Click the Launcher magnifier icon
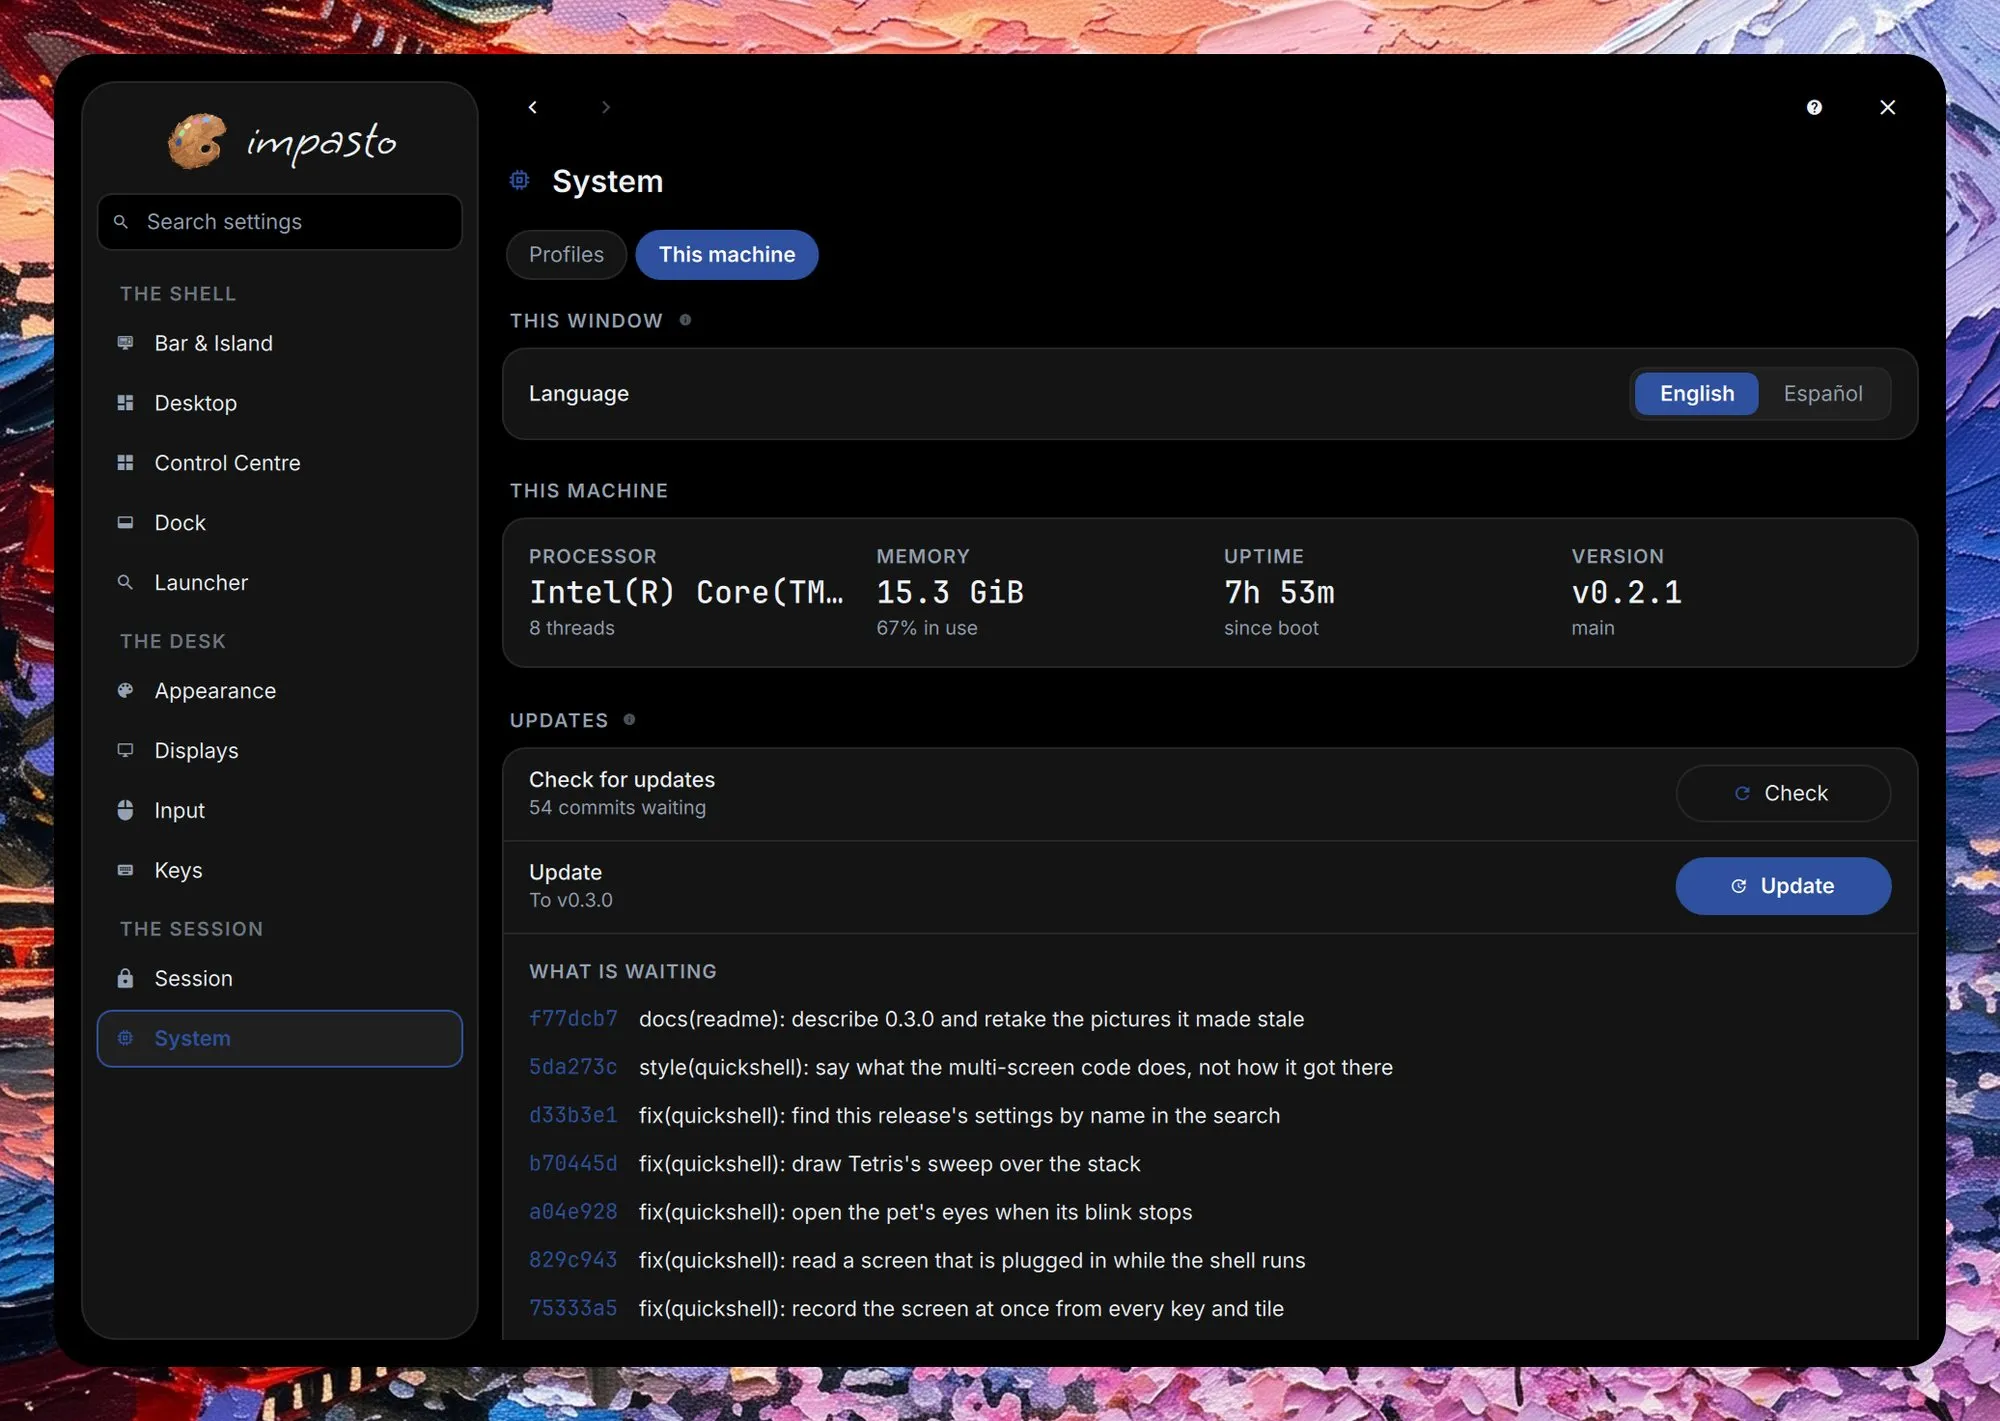Image resolution: width=2000 pixels, height=1421 pixels. pyautogui.click(x=125, y=582)
